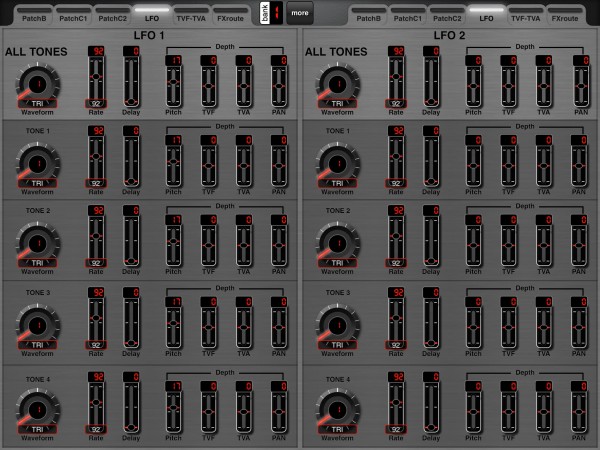This screenshot has height=450, width=600.
Task: Adjust LFO 2 Tone 3 Pitch depth slider
Action: point(473,328)
